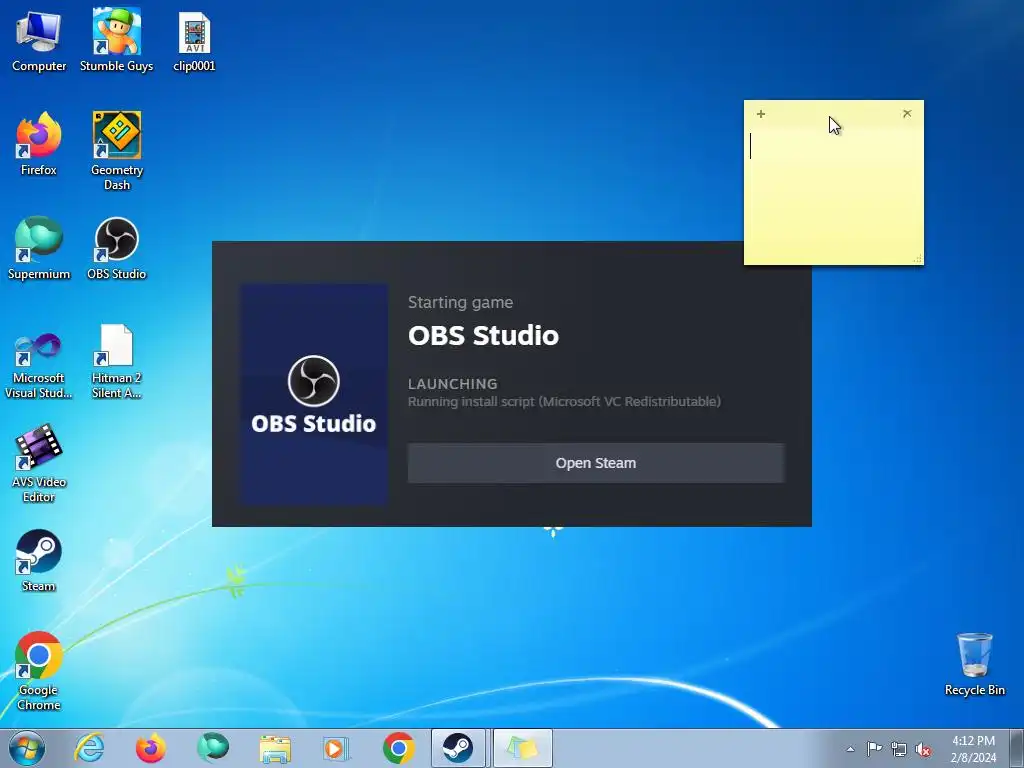Open the Computer desktop icon
Screen dimensions: 1024x768
click(39, 40)
